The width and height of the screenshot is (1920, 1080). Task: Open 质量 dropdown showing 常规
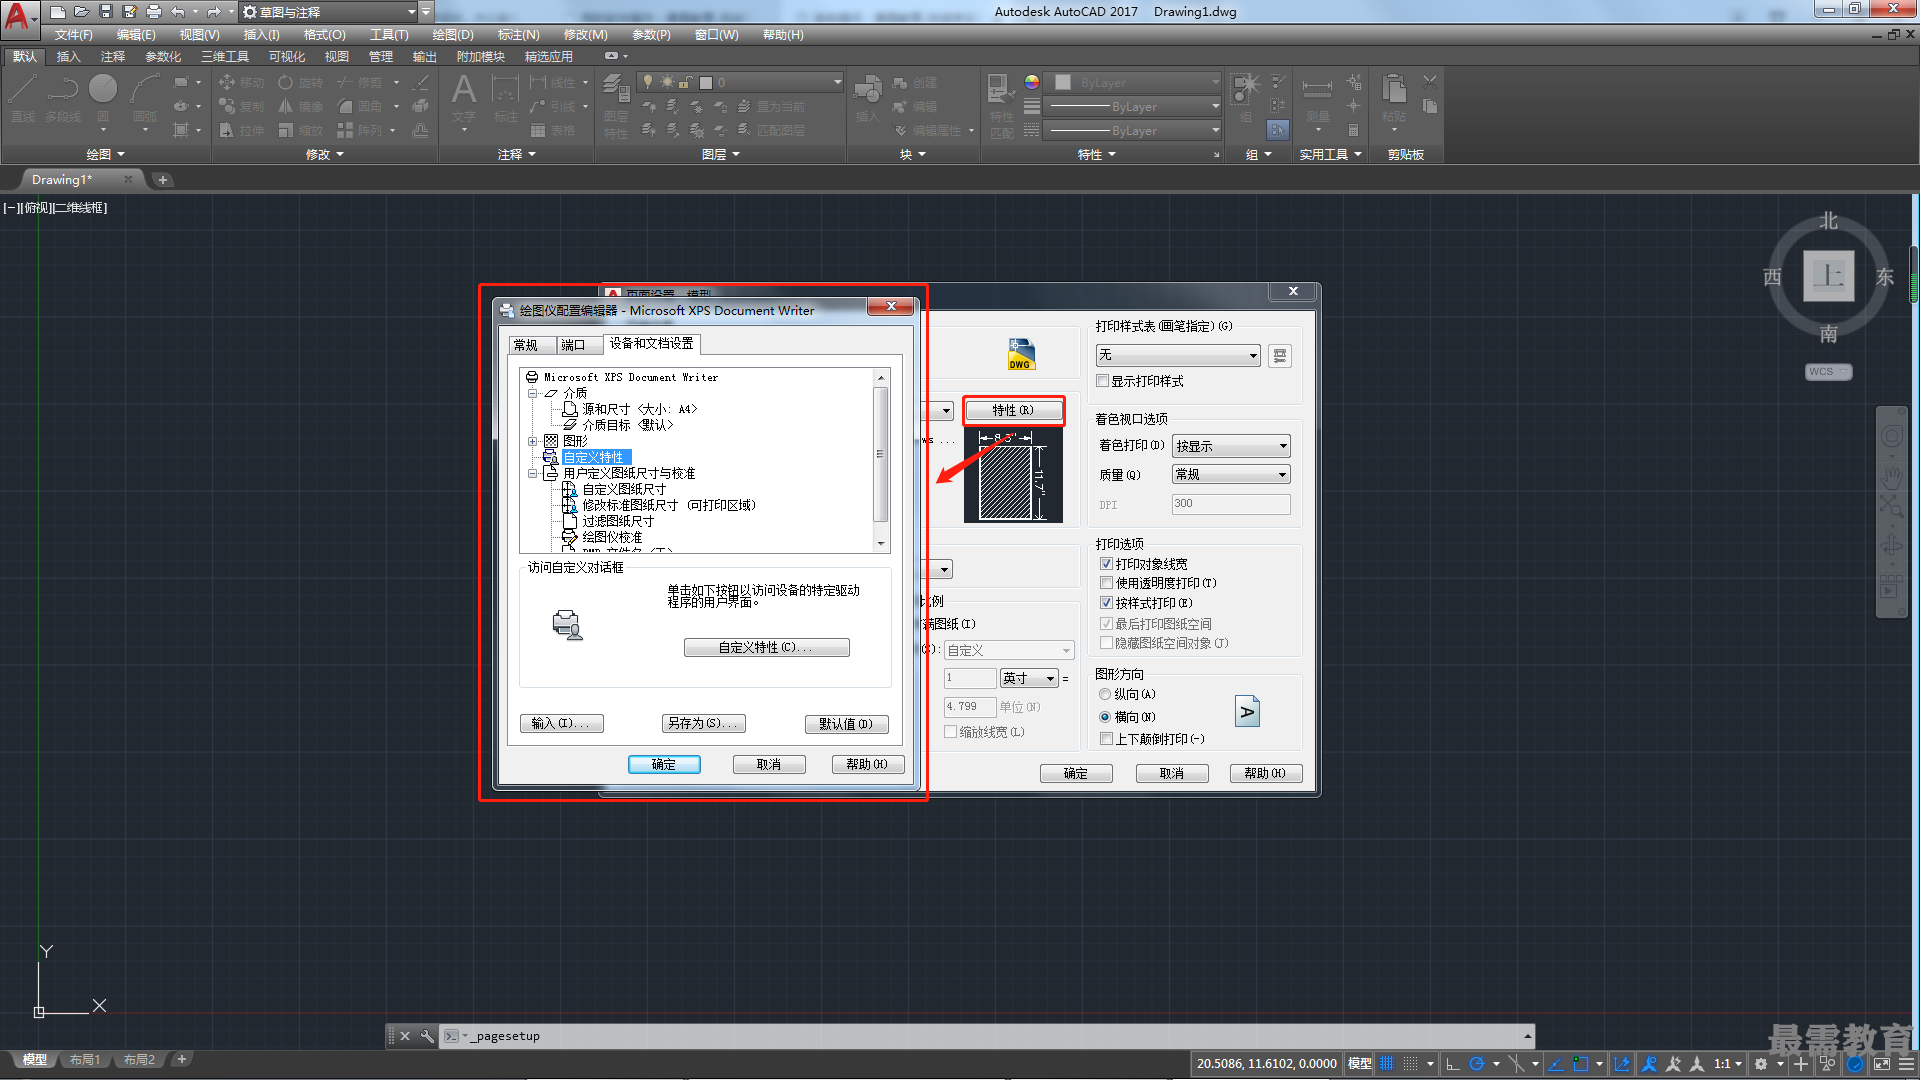(1231, 474)
